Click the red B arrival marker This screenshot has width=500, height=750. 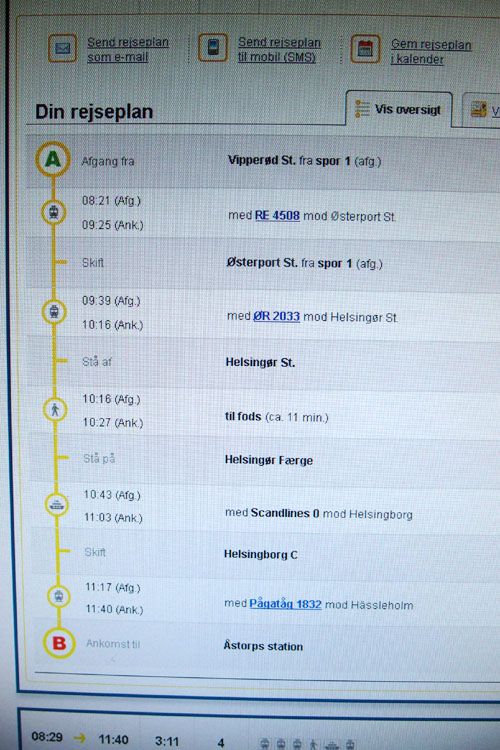click(x=59, y=643)
